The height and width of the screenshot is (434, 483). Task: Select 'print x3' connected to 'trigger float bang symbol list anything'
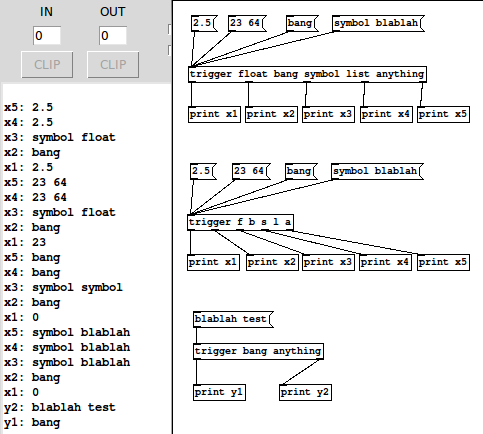click(x=328, y=114)
